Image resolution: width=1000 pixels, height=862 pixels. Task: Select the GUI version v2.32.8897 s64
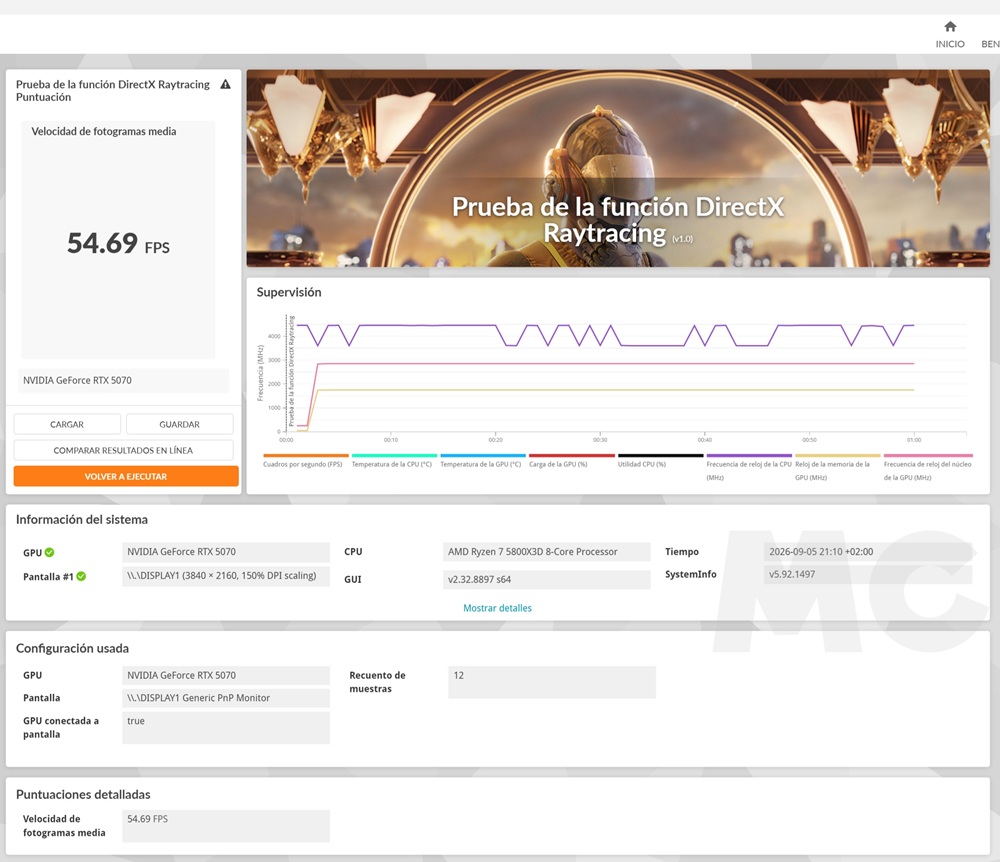point(547,580)
